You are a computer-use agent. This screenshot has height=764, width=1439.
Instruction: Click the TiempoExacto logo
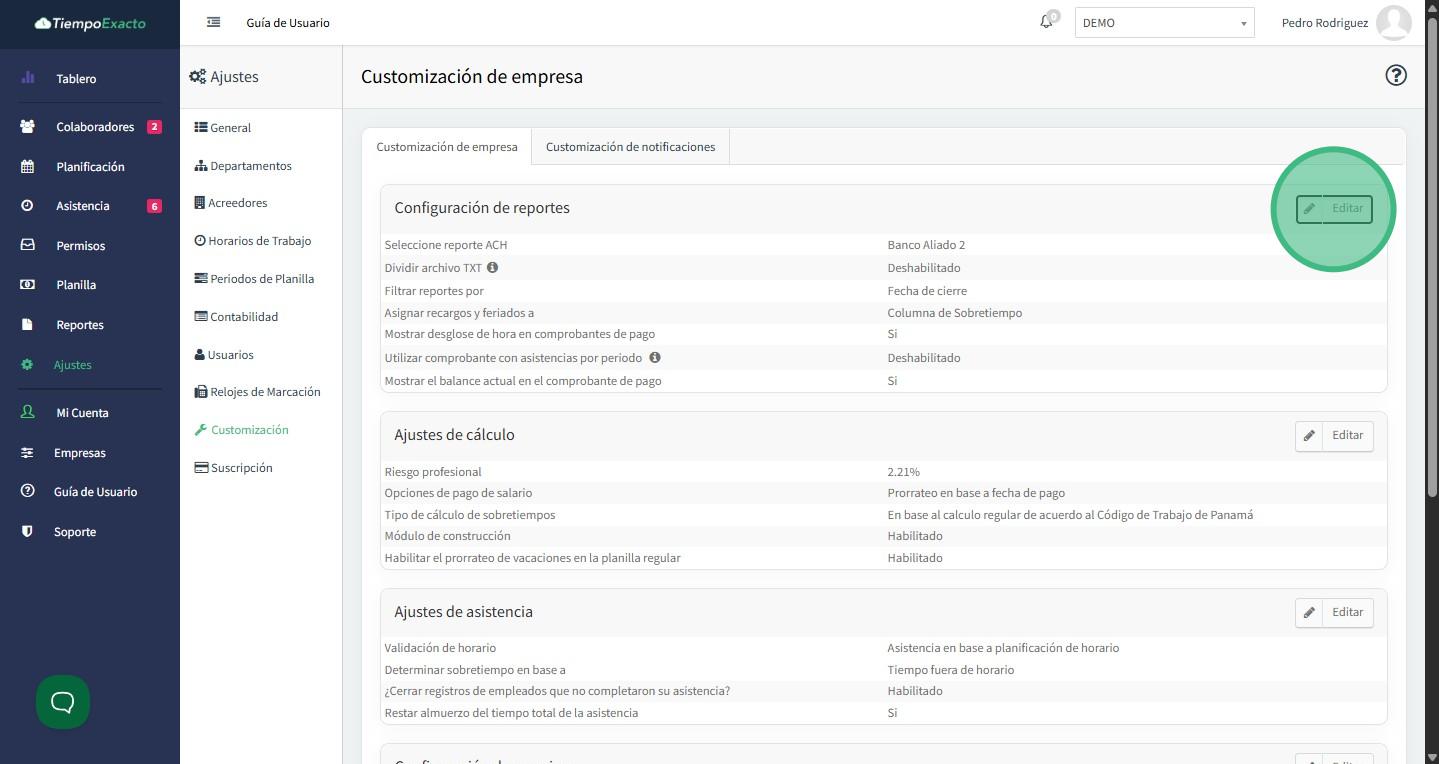[x=90, y=23]
